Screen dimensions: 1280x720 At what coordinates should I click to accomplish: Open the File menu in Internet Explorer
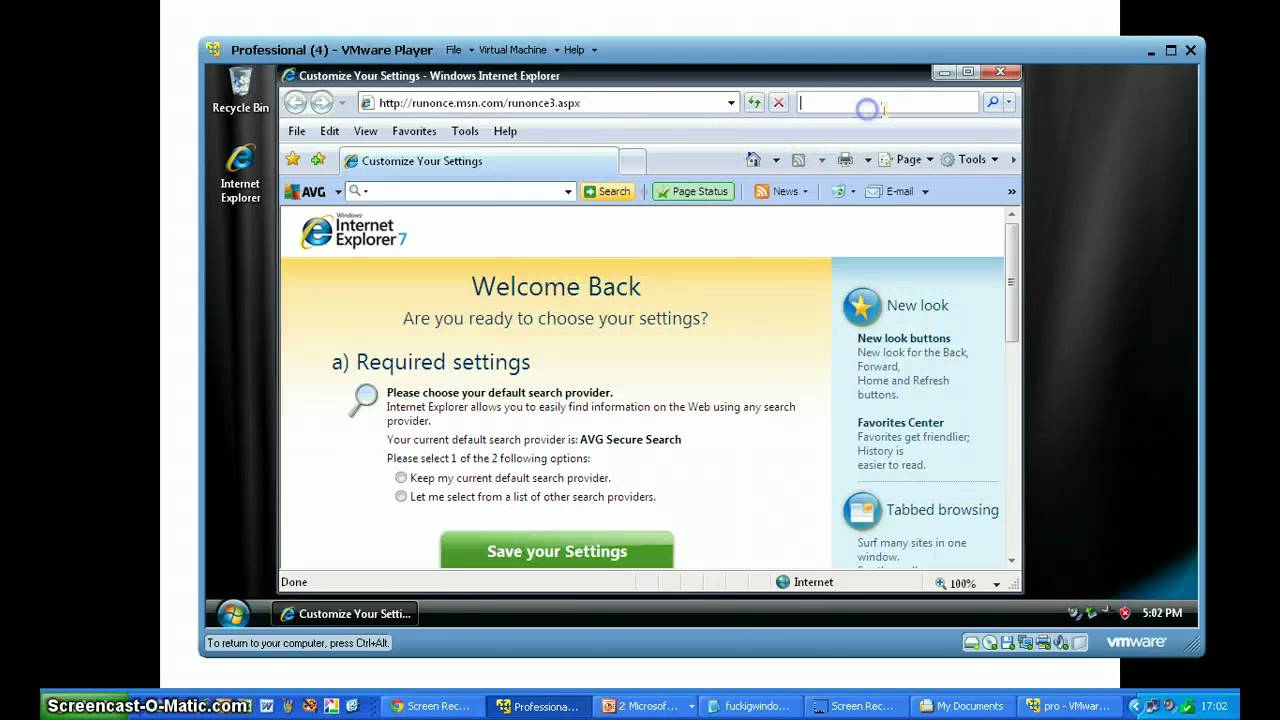tap(297, 131)
